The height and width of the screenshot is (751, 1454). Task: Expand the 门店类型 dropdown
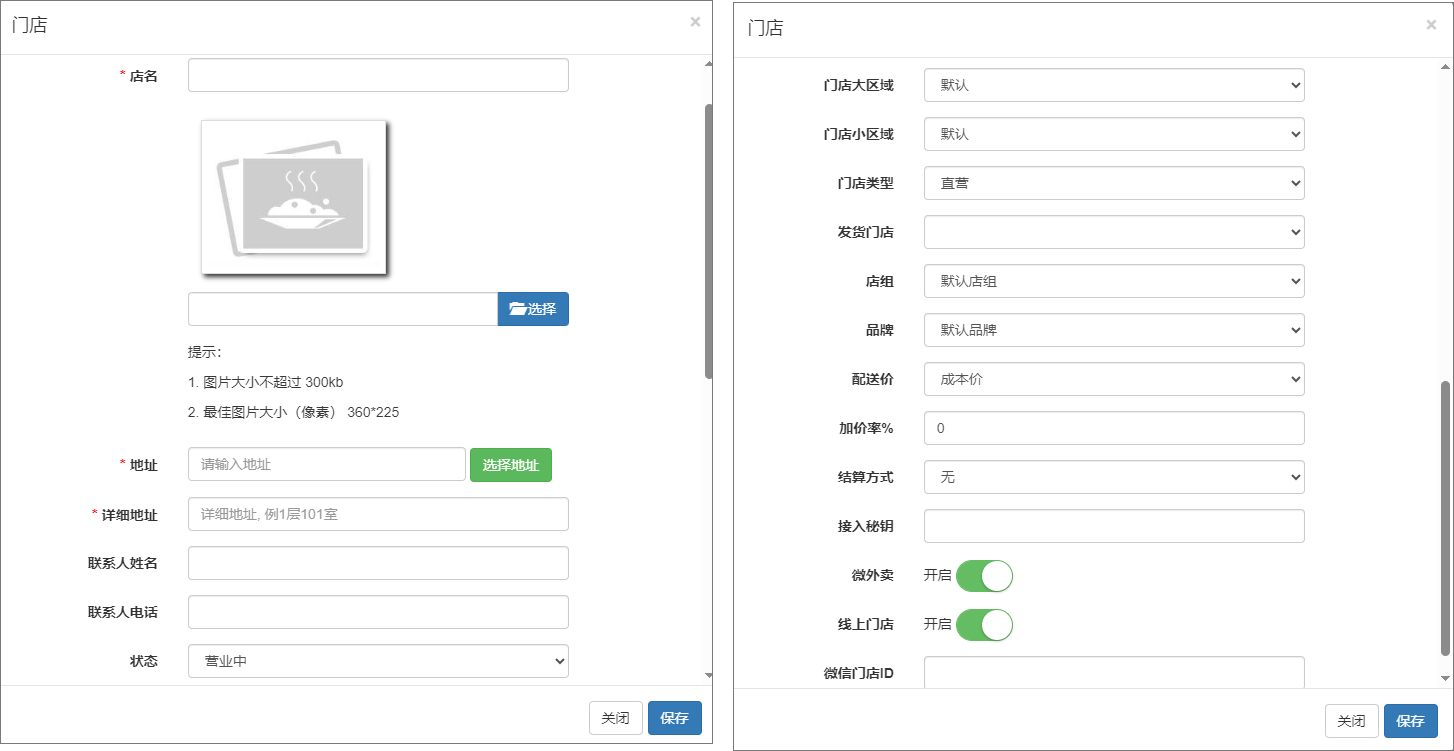(1114, 184)
